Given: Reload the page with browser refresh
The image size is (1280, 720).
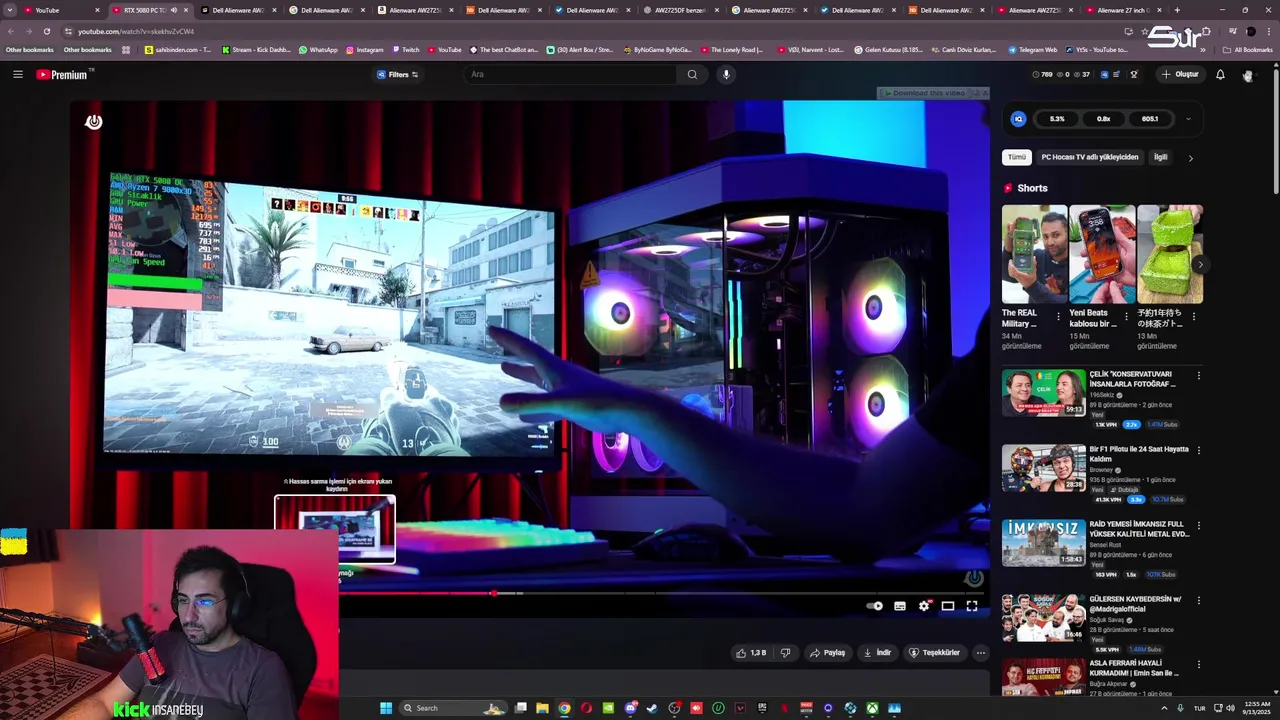Looking at the screenshot, I should 46,31.
